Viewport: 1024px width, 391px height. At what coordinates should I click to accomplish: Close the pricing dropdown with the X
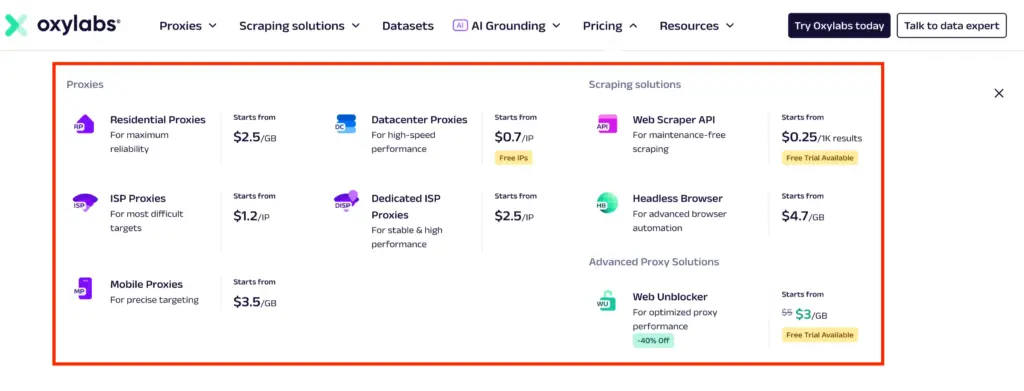[999, 93]
